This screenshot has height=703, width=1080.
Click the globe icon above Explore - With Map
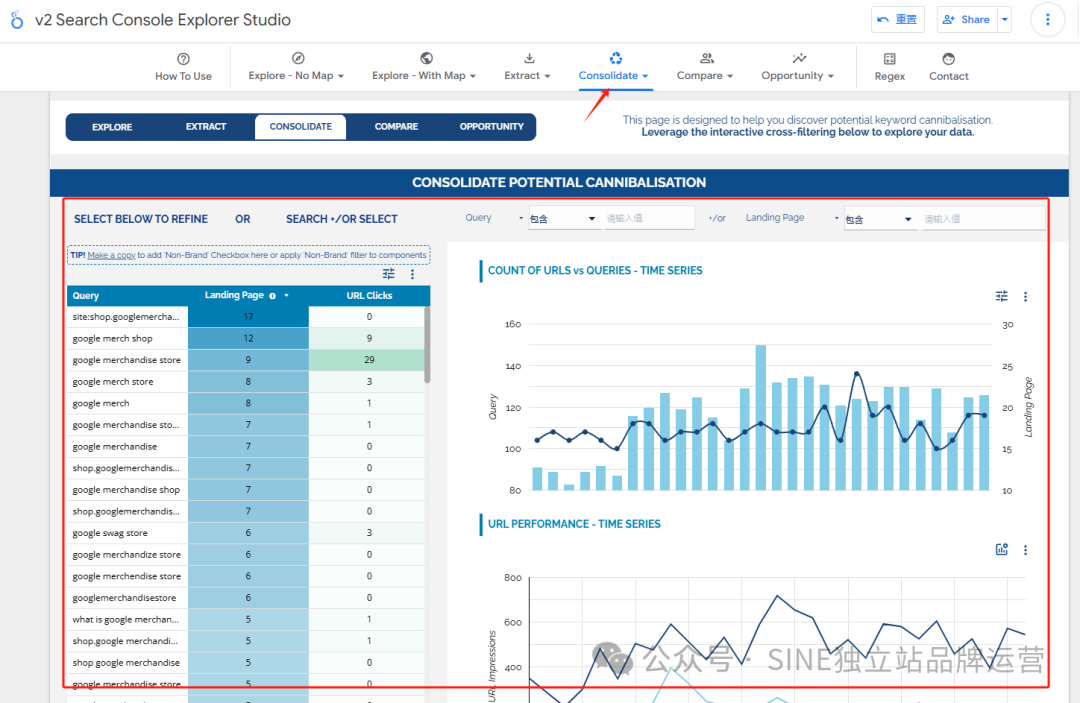[x=426, y=58]
